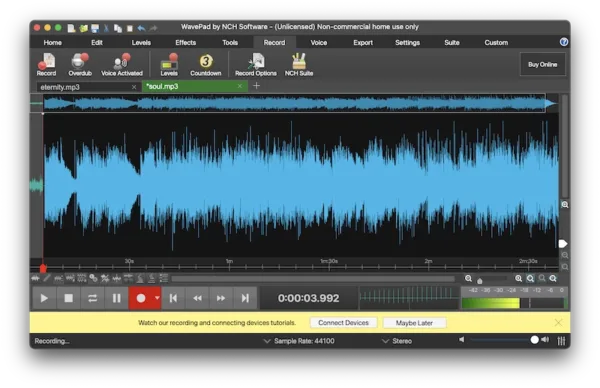Toggle loop playback mode

(x=92, y=298)
